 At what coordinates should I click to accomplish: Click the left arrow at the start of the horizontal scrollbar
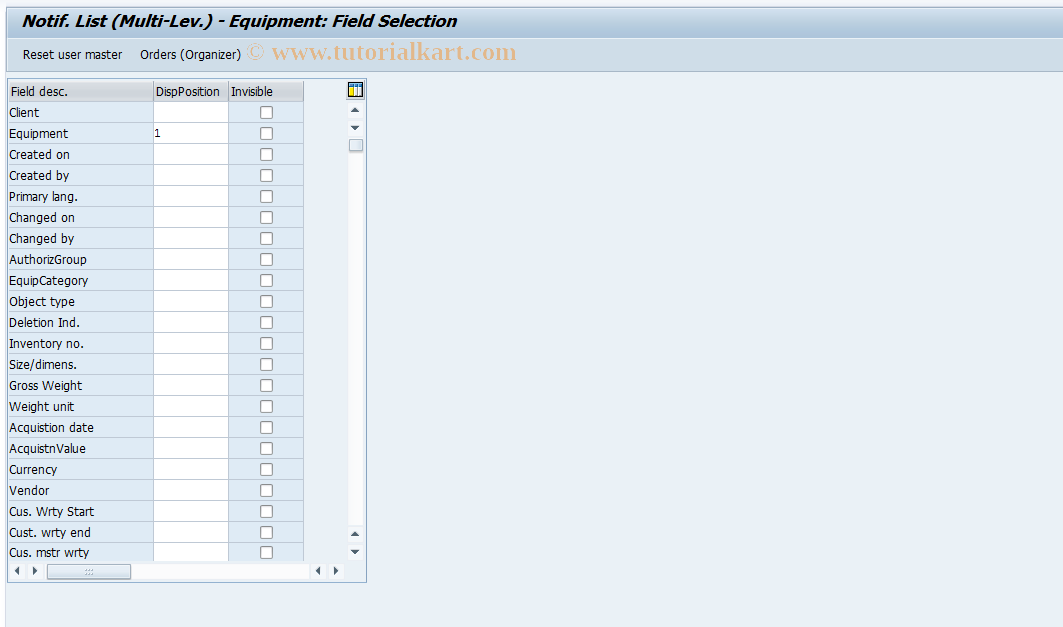click(18, 571)
